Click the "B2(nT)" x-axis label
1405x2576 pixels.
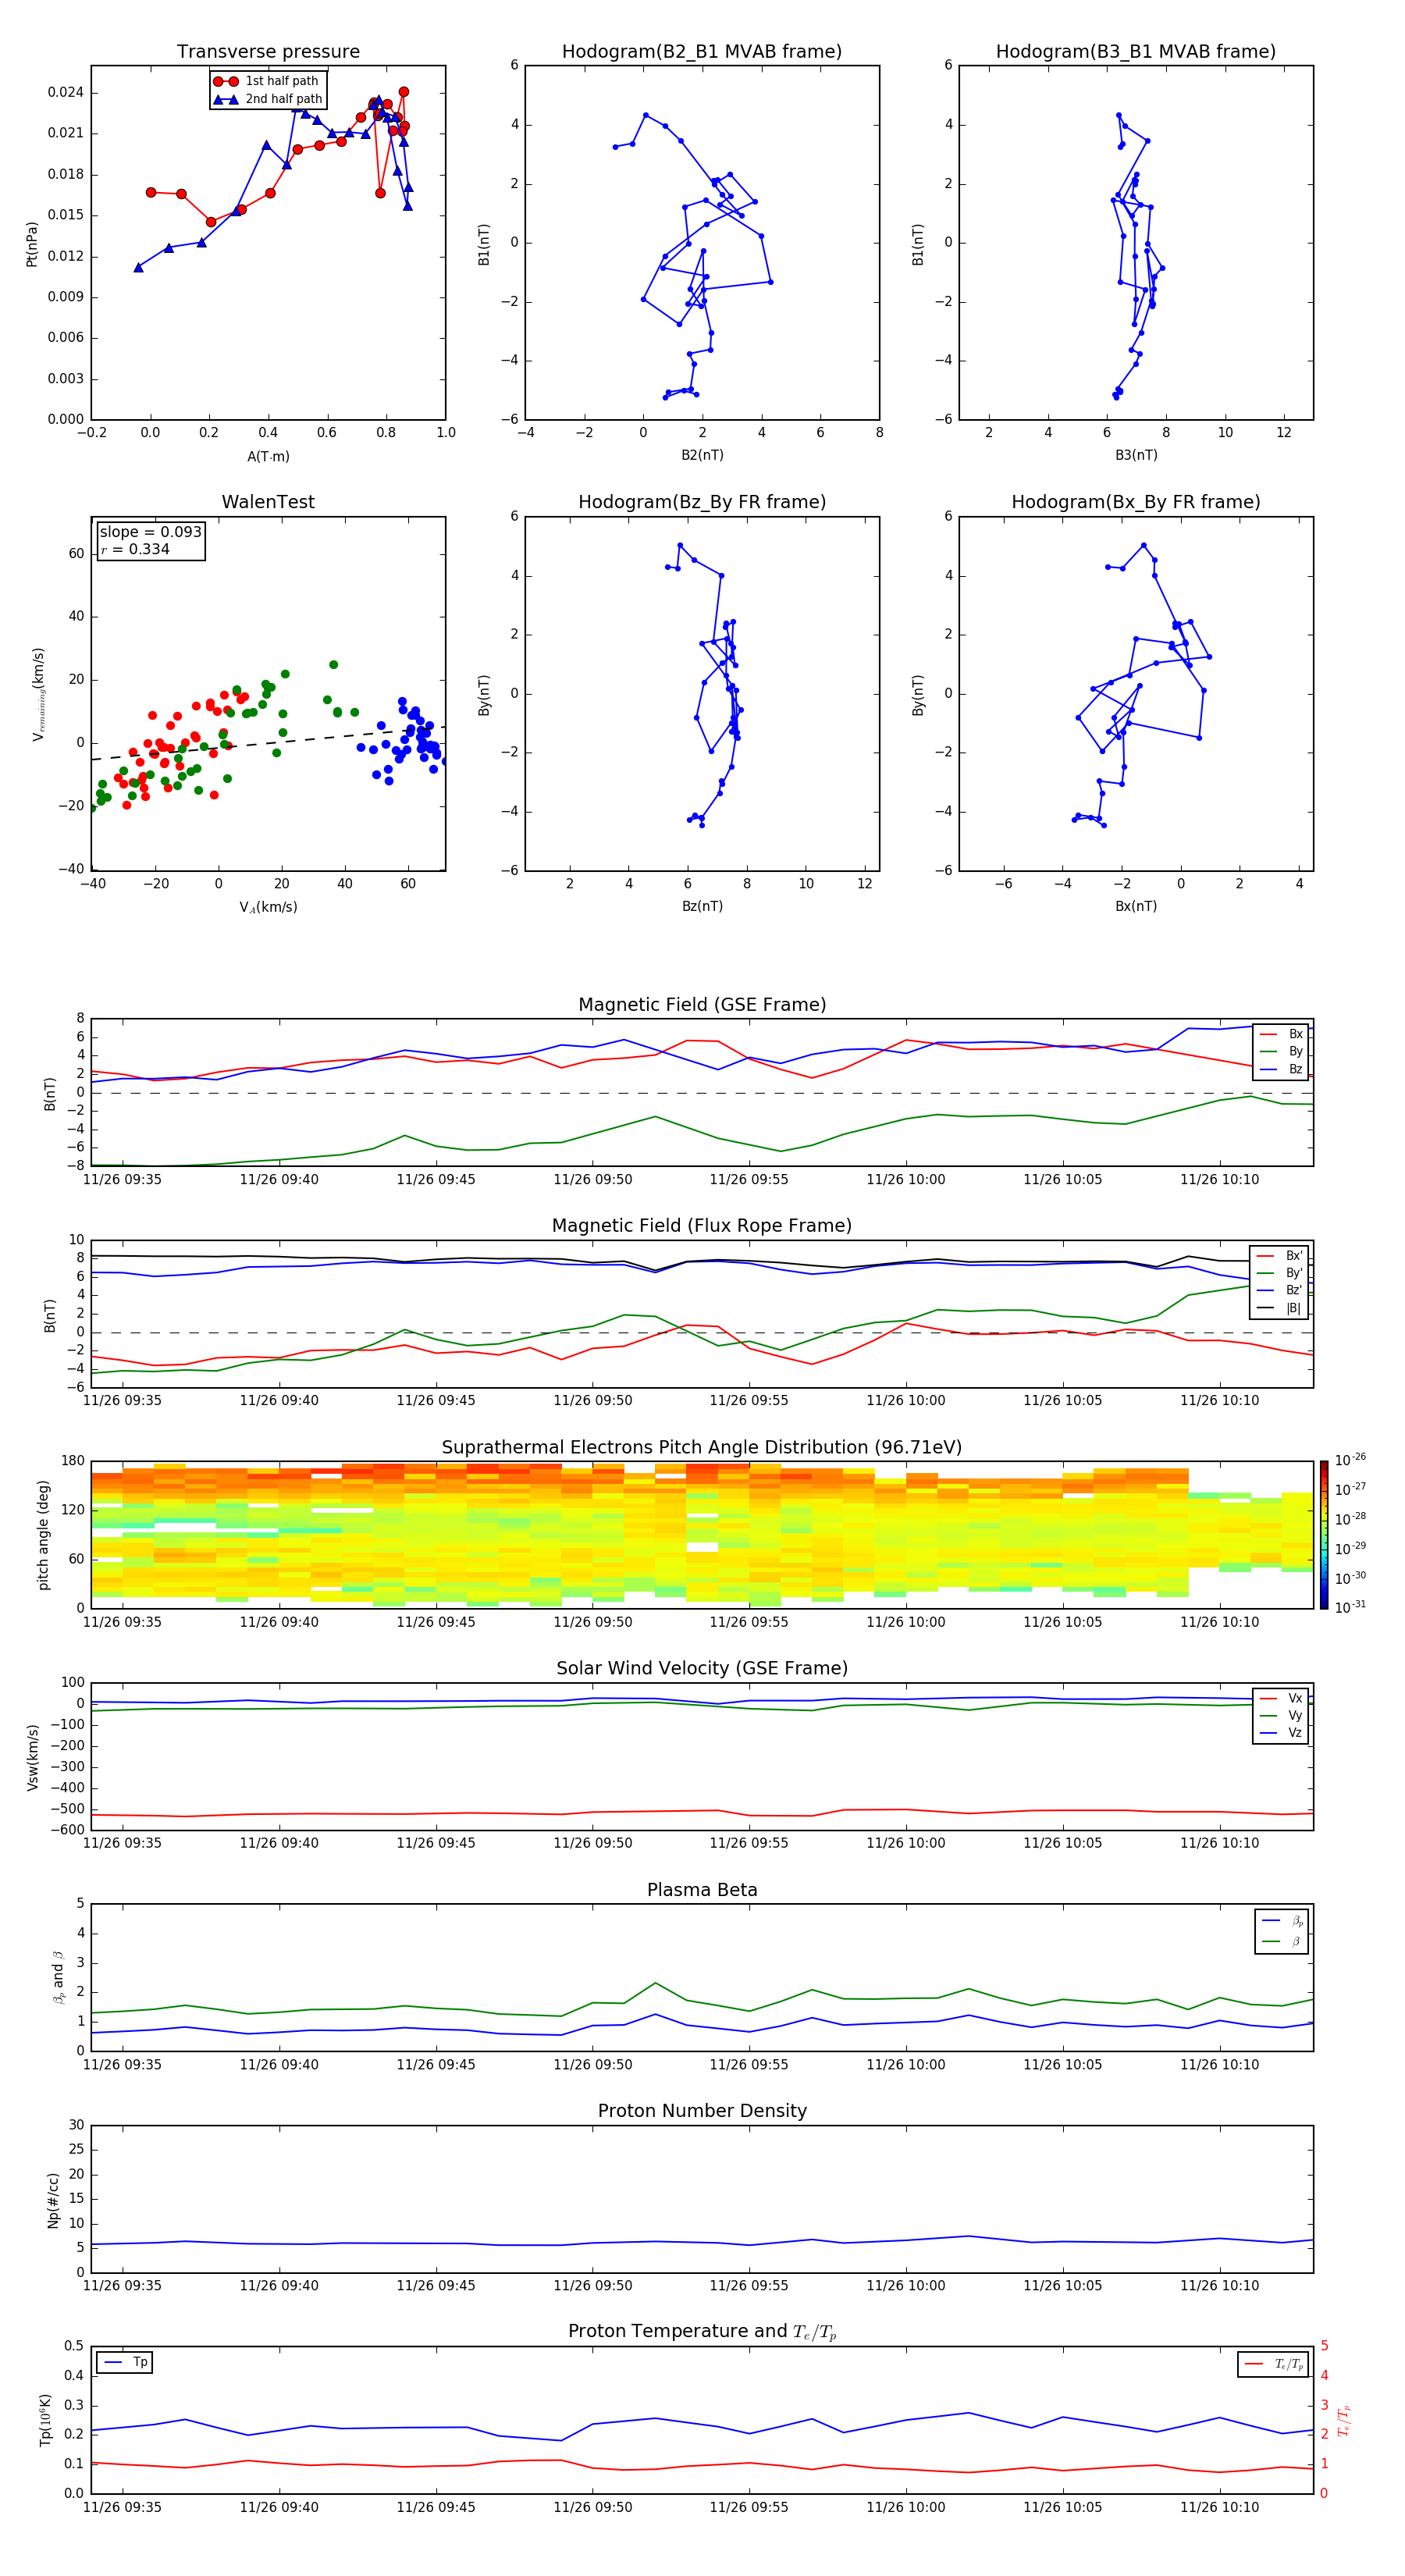click(702, 455)
